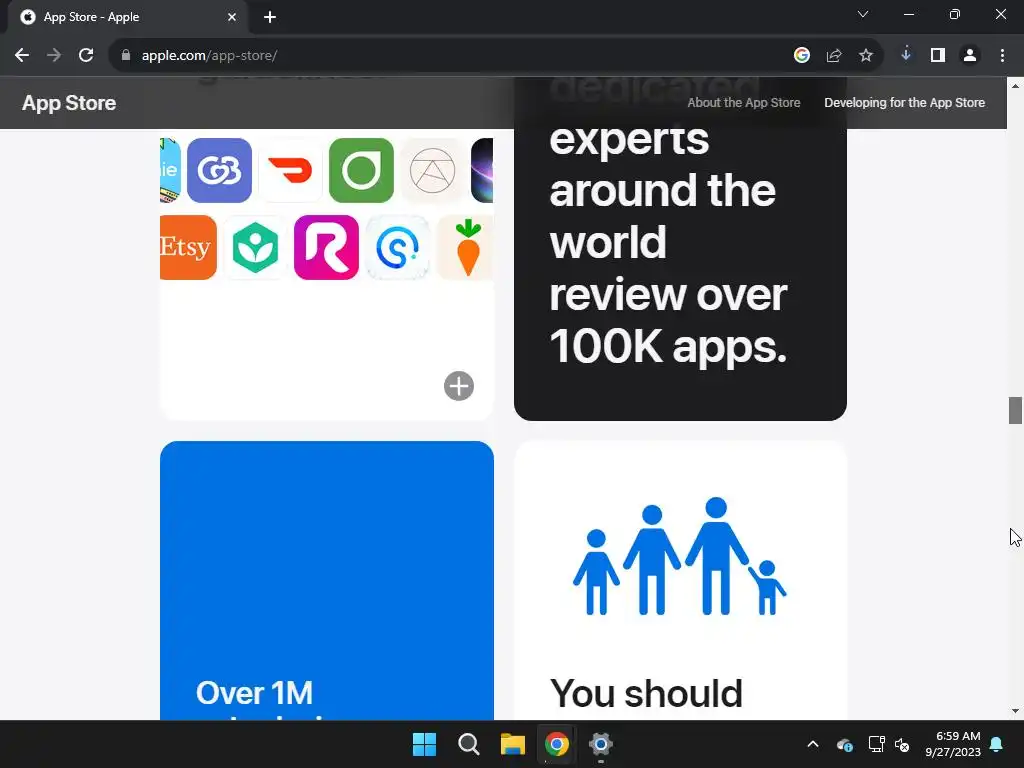Click the App Store heading link
1024x768 pixels.
coord(69,103)
